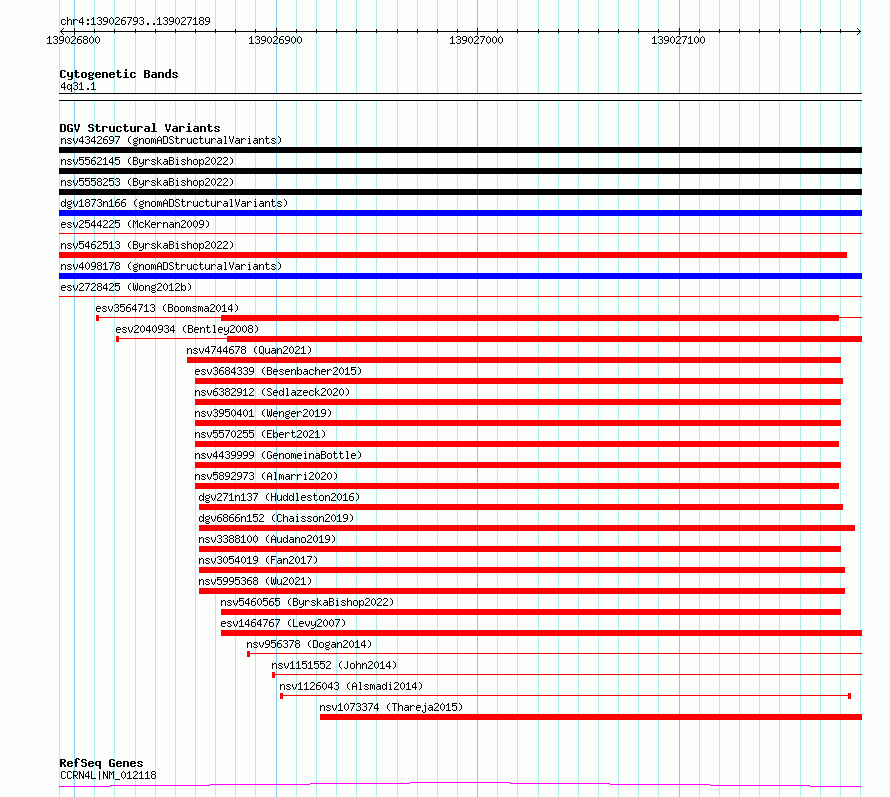The image size is (890, 797).
Task: Click the Cytogenetic Bands track heading
Action: click(x=119, y=74)
